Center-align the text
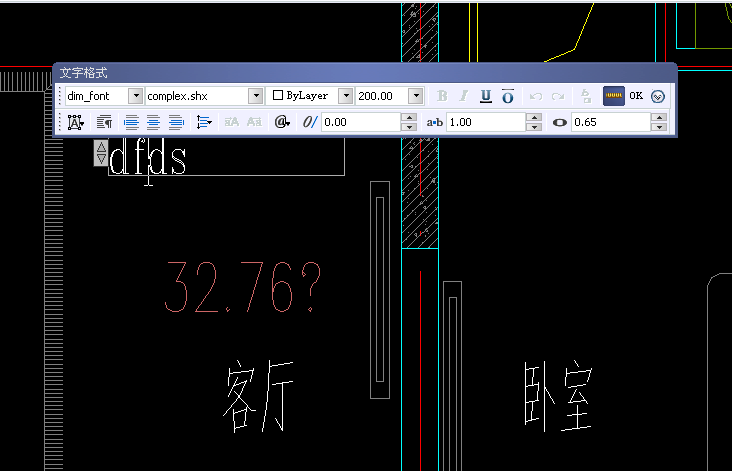732x471 pixels. (x=153, y=122)
